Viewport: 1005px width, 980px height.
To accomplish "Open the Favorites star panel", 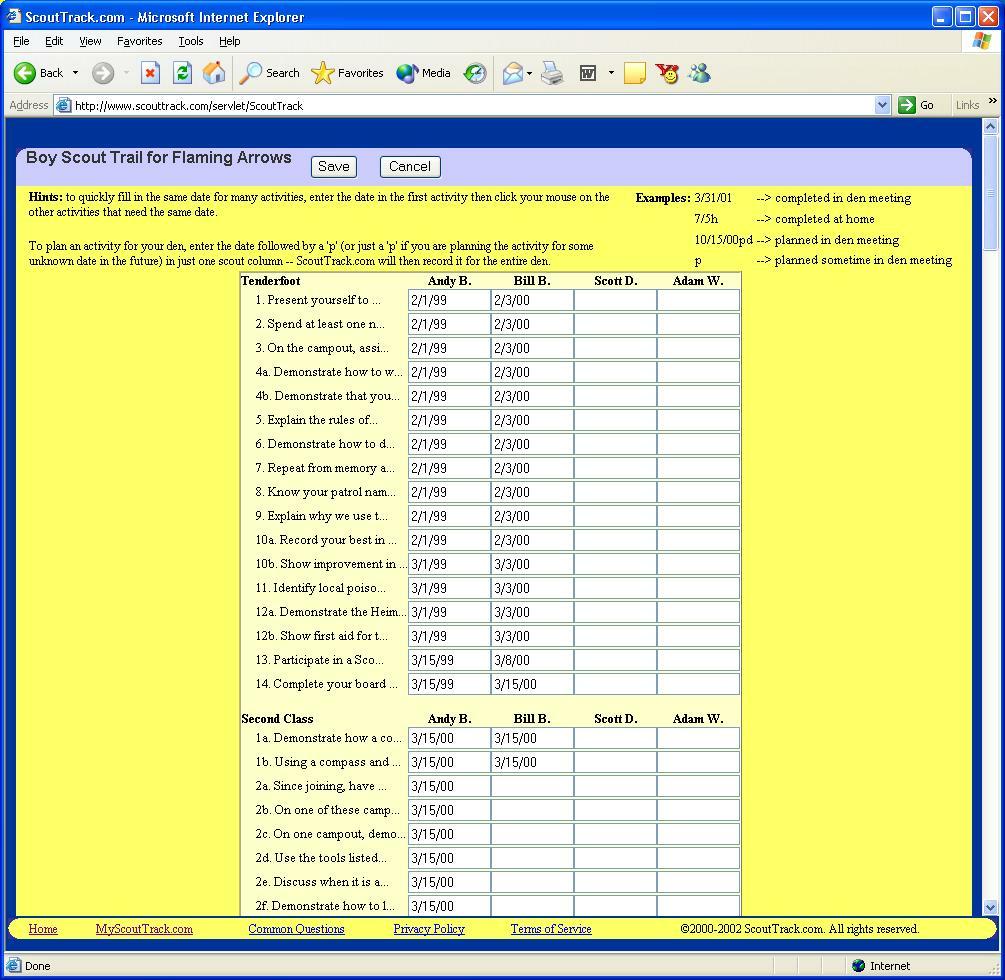I will click(347, 73).
